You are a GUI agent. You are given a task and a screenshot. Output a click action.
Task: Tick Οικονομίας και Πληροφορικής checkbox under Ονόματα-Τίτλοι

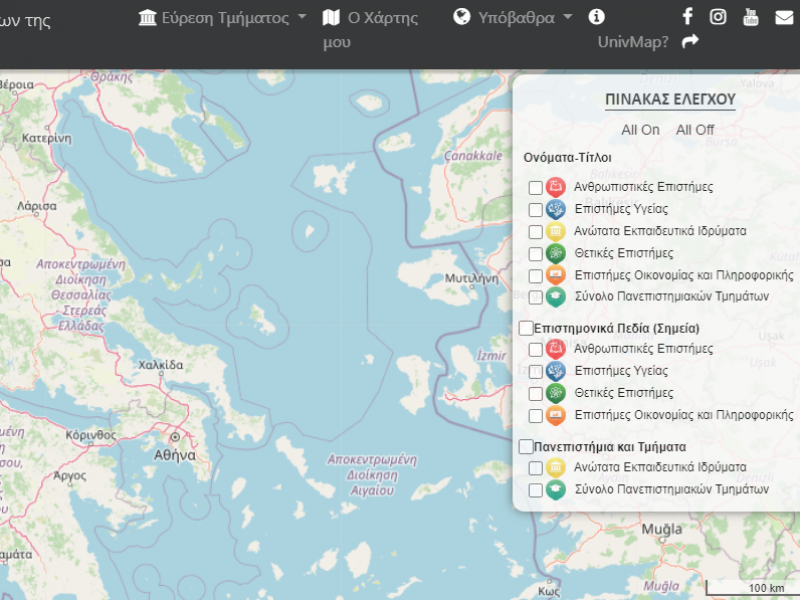(535, 276)
